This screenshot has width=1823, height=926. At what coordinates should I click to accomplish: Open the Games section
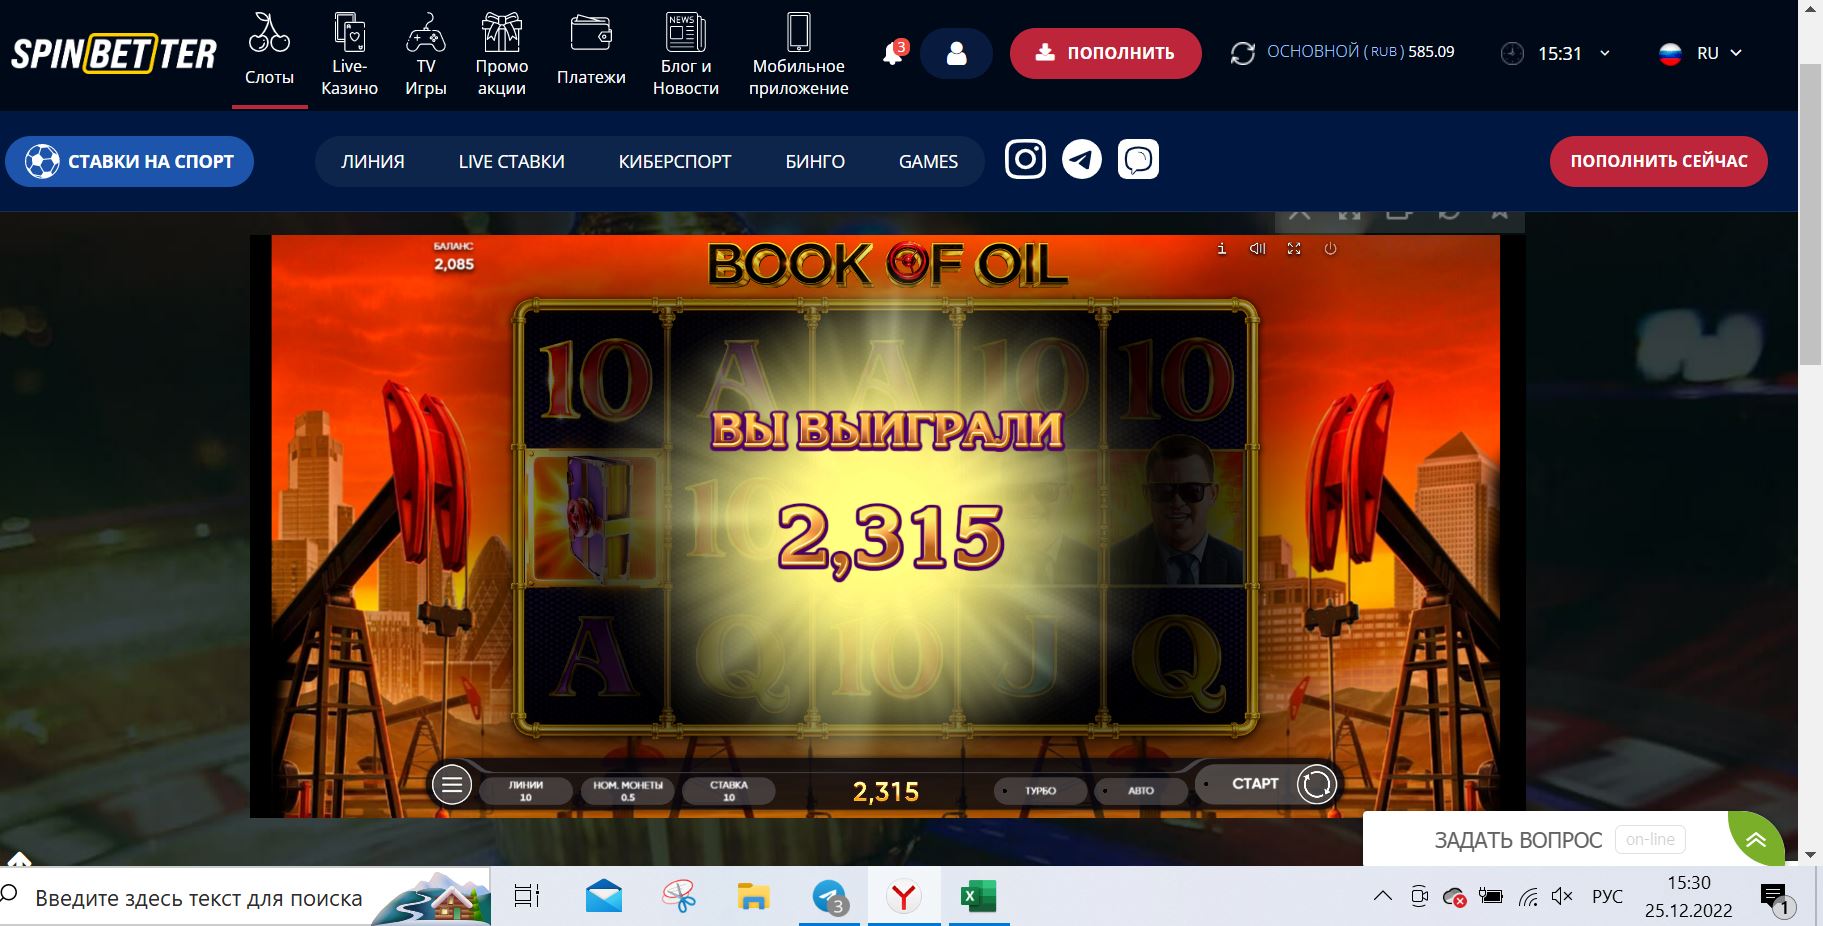(x=928, y=161)
